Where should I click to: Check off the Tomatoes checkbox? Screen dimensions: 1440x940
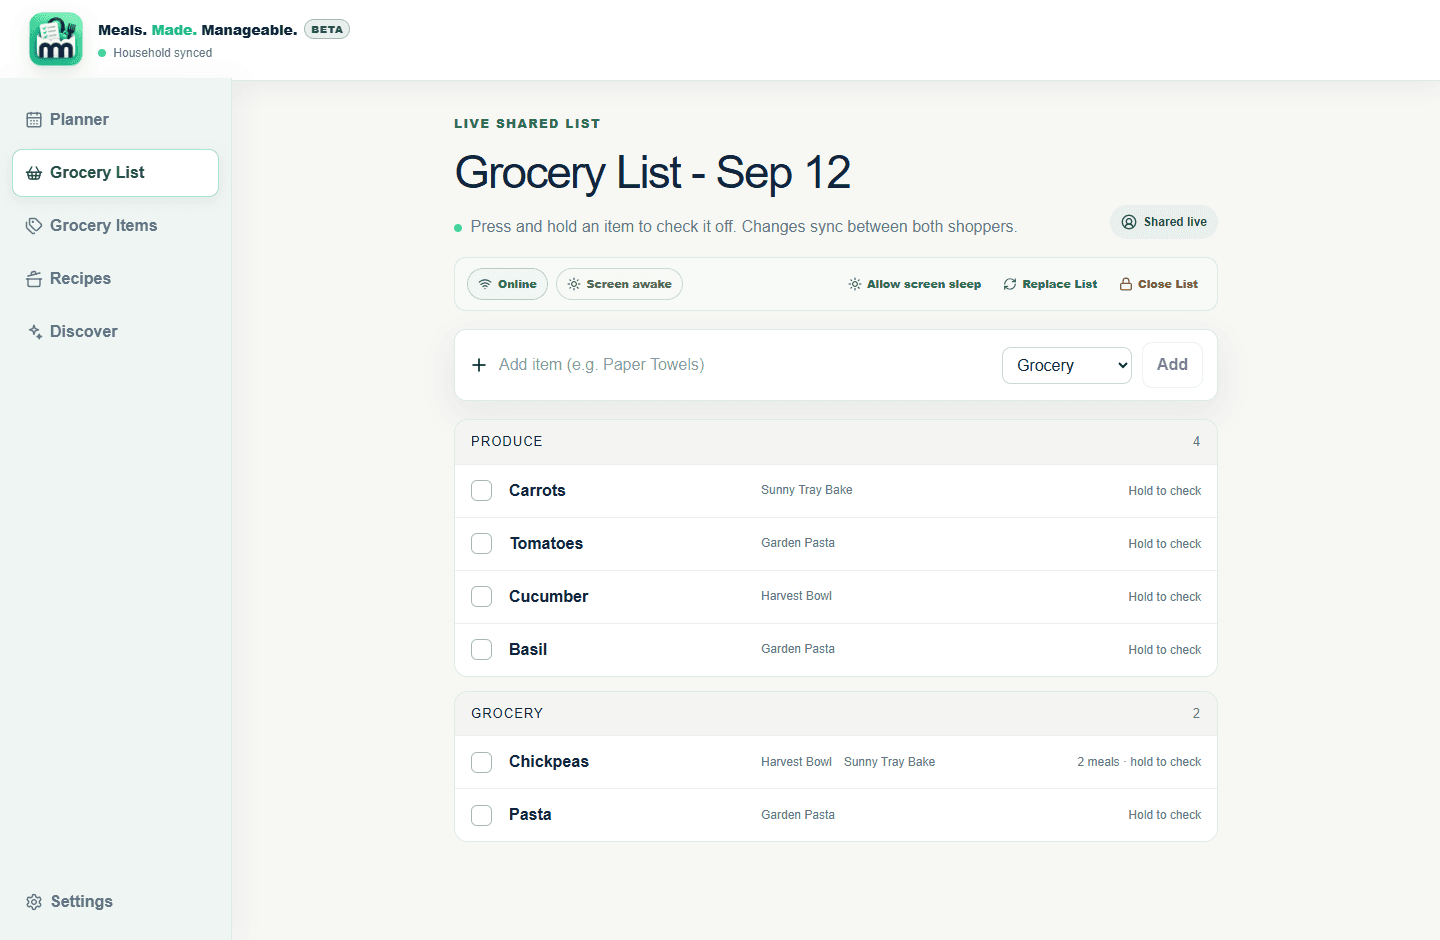tap(482, 544)
